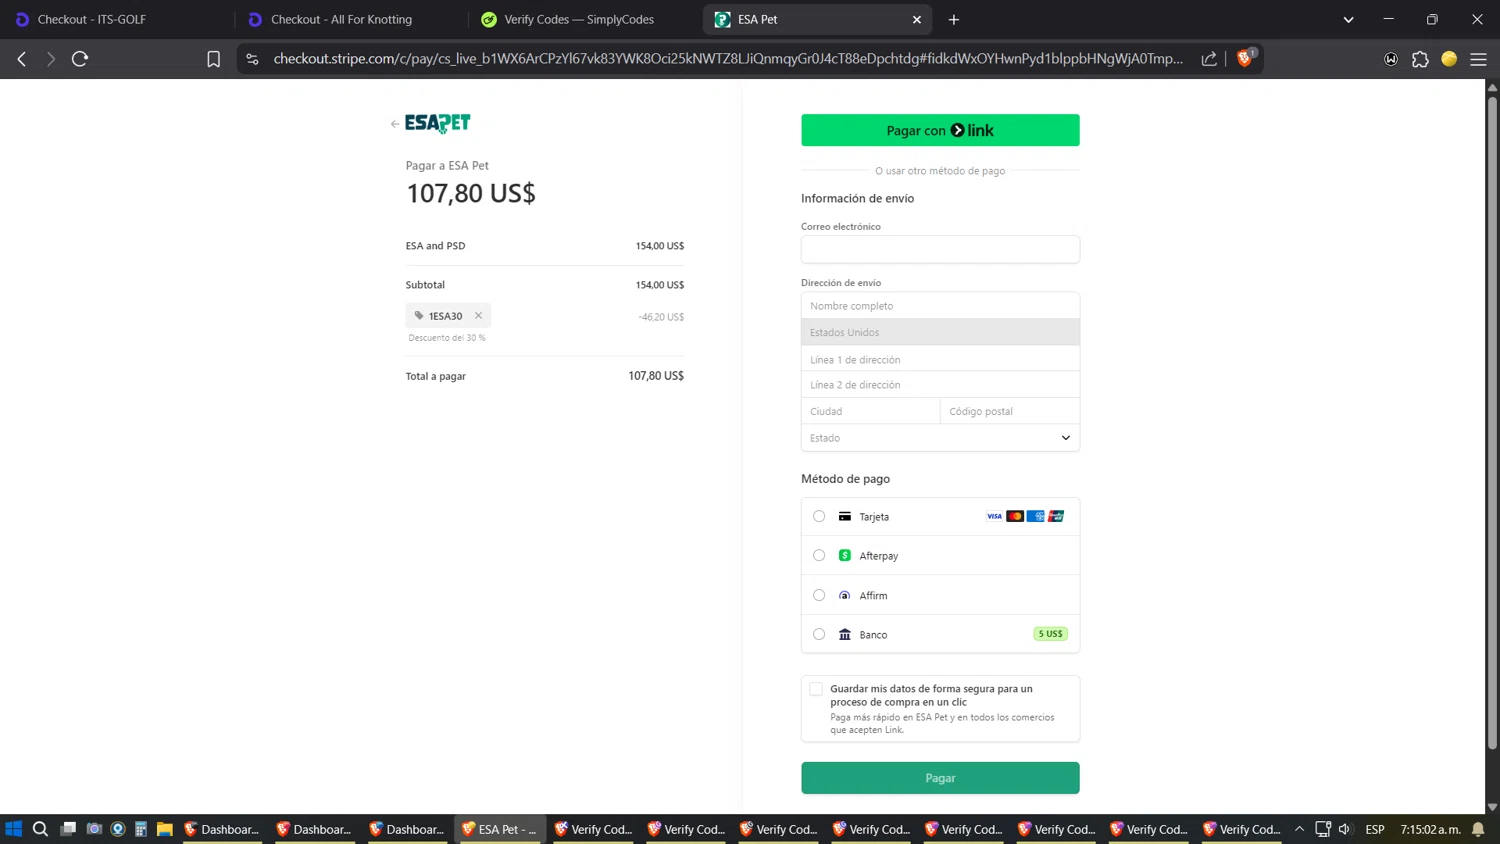Click the share page icon
The image size is (1500, 844).
(x=1209, y=59)
